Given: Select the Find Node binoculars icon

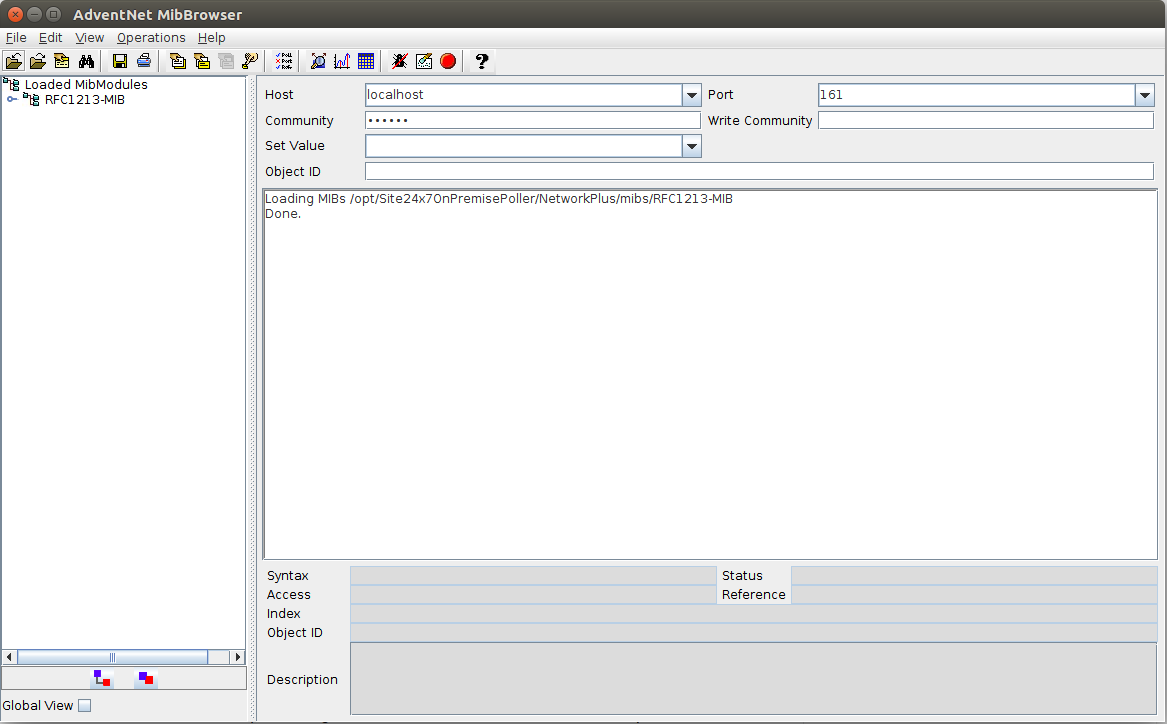Looking at the screenshot, I should coord(85,61).
